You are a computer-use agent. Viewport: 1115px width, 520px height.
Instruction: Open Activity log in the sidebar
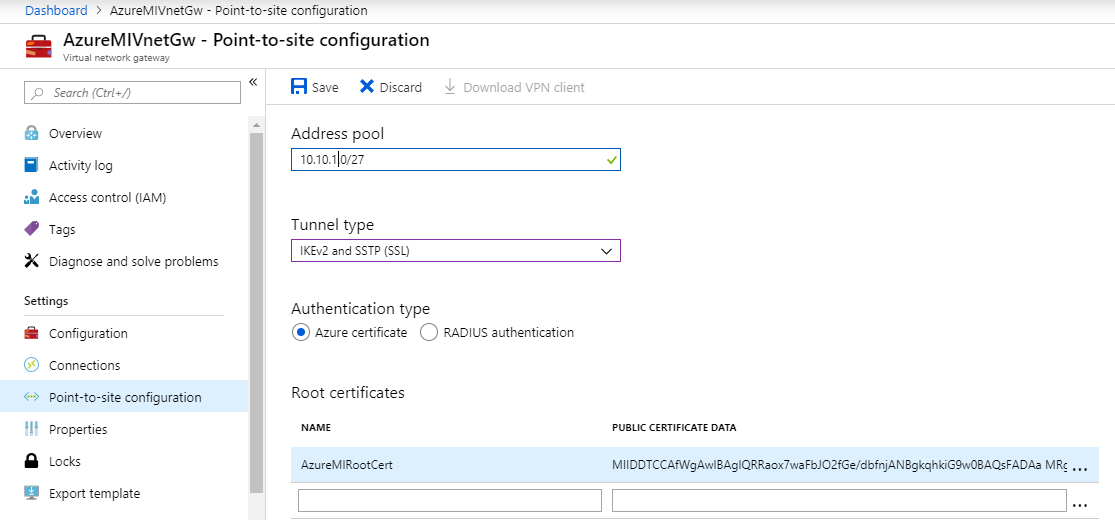tap(80, 165)
